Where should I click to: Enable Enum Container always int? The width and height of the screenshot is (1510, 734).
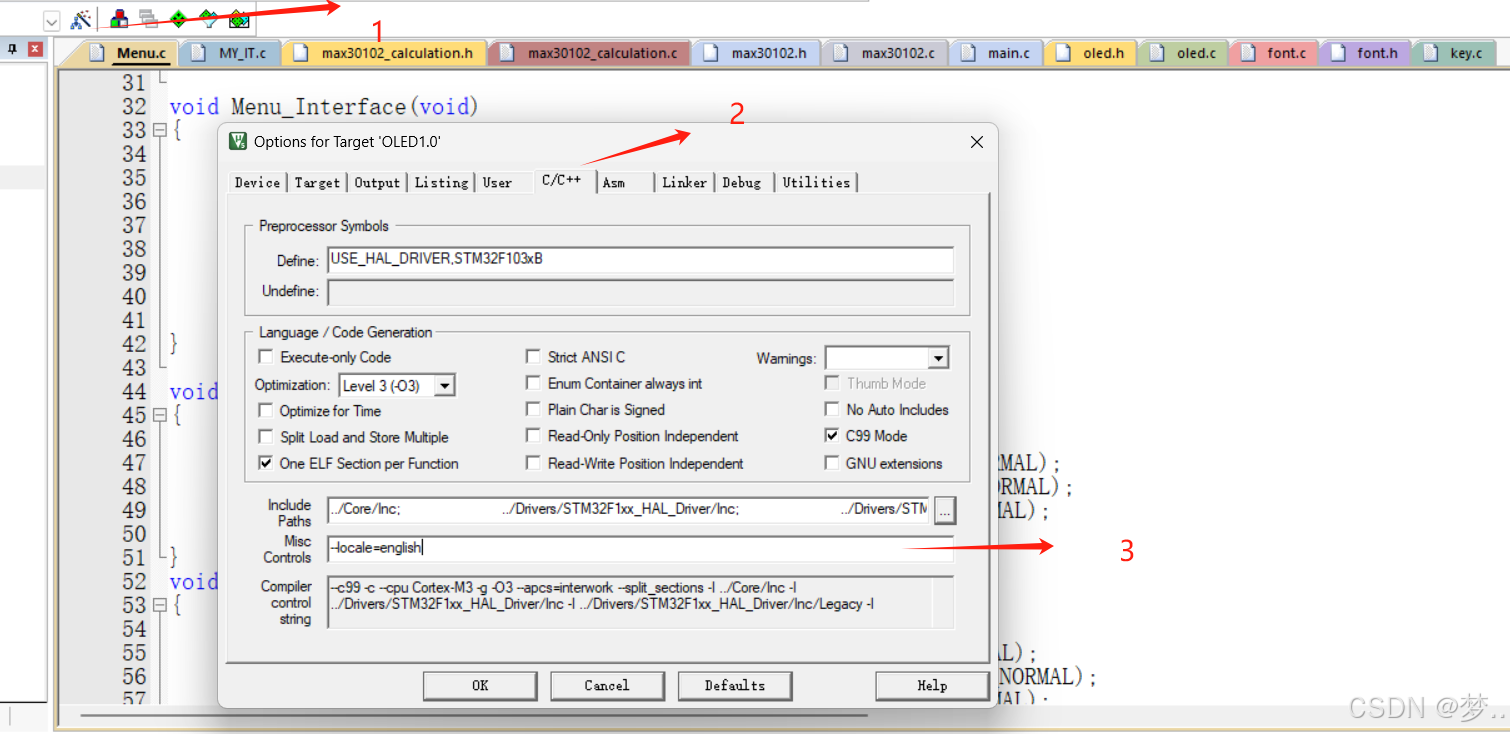tap(534, 383)
